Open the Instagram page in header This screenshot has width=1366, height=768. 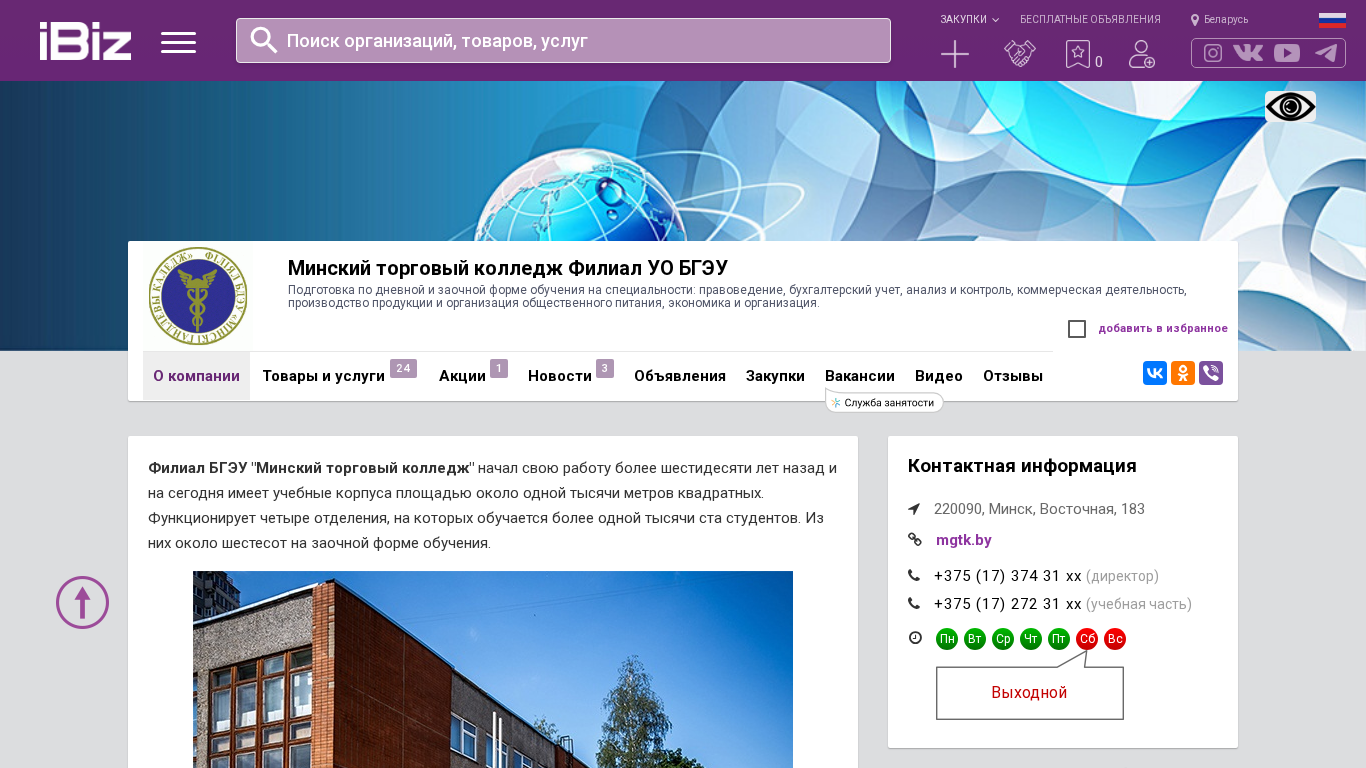[1213, 53]
